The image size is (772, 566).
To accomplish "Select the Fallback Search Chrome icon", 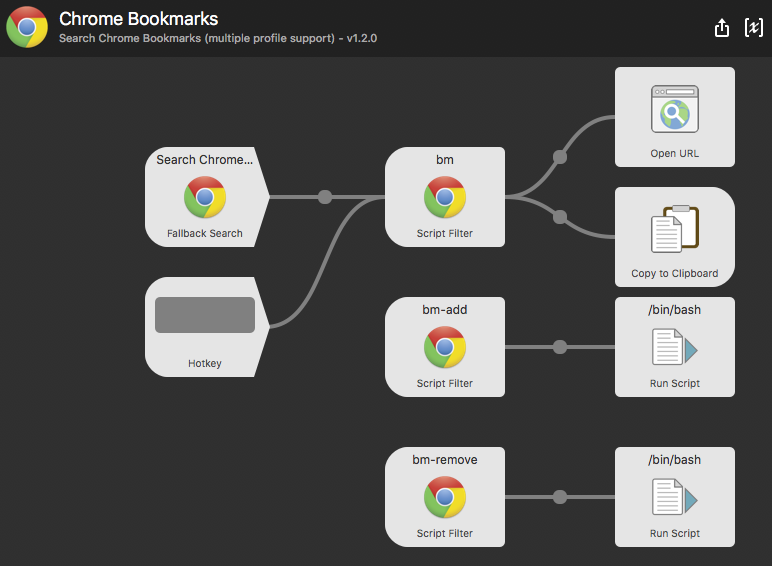I will (x=205, y=198).
